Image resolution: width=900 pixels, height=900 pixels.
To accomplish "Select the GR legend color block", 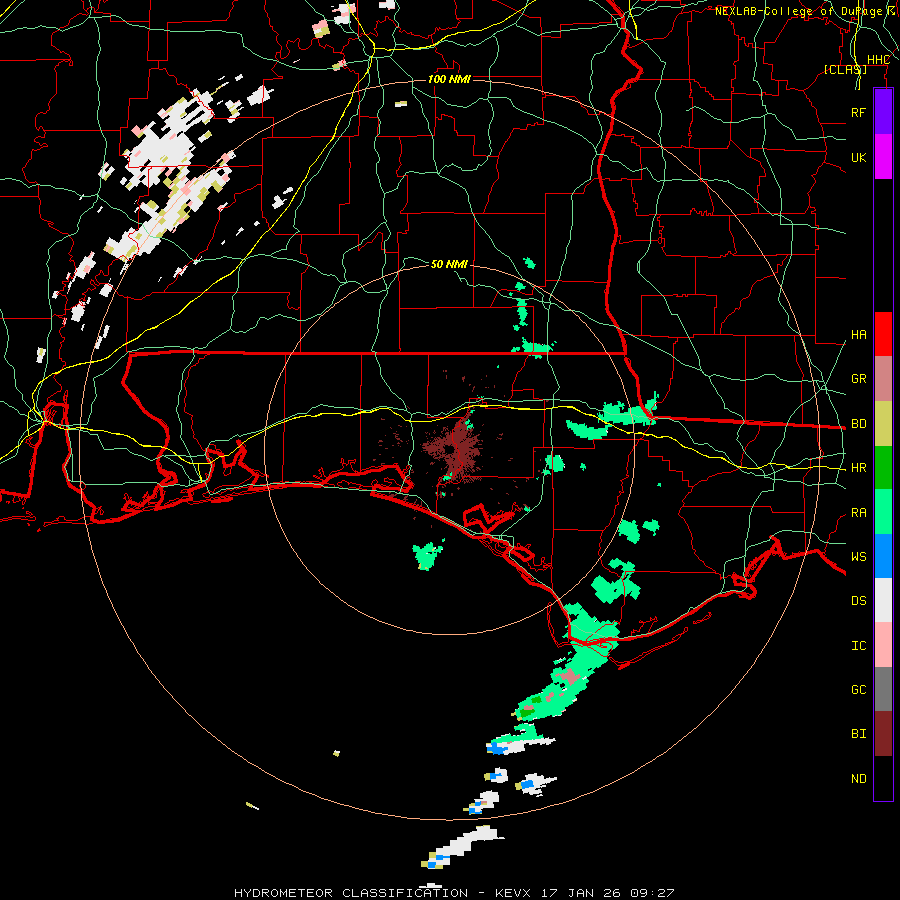I will point(883,379).
